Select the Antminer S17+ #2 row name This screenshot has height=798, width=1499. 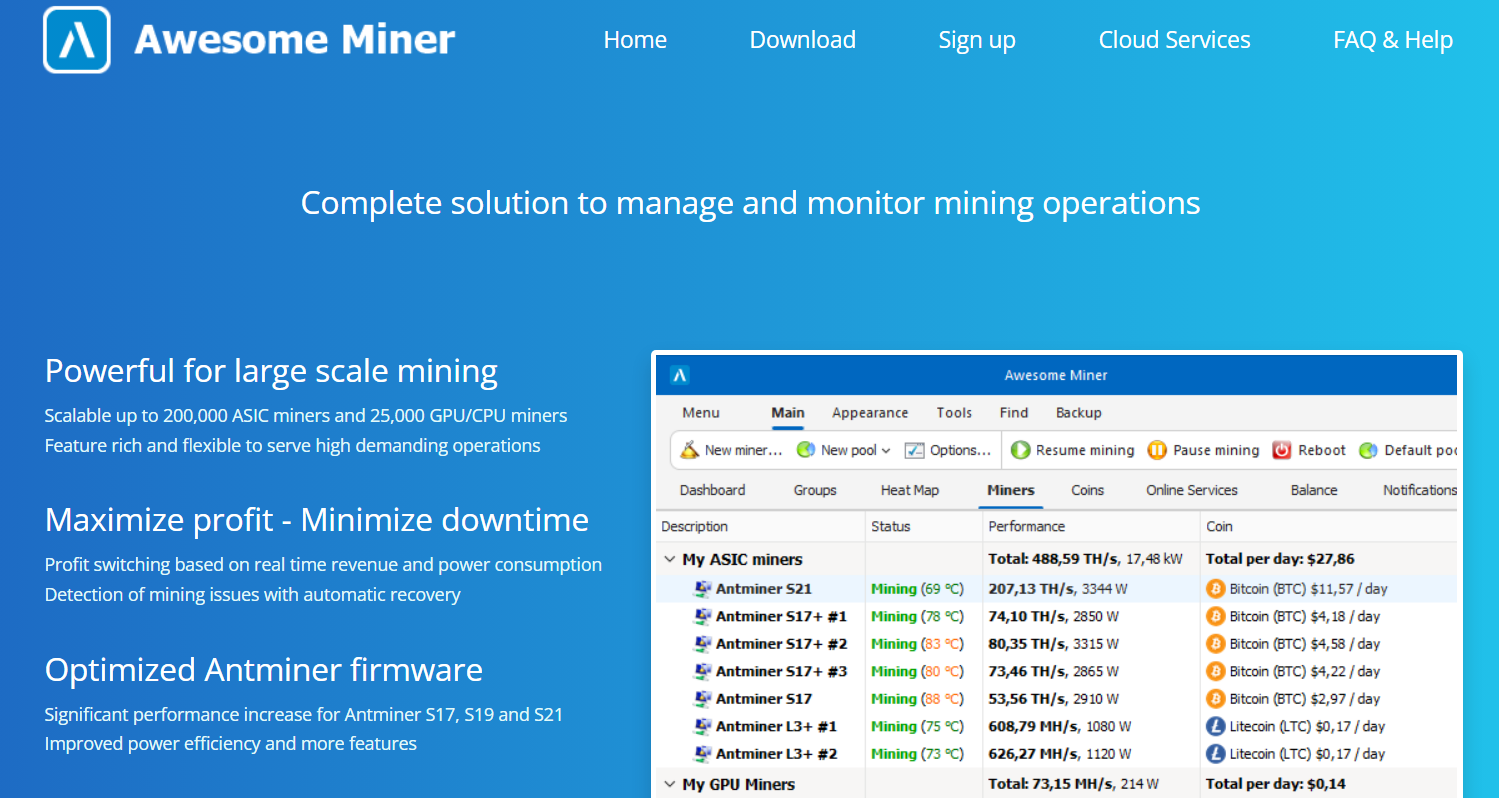[x=782, y=644]
